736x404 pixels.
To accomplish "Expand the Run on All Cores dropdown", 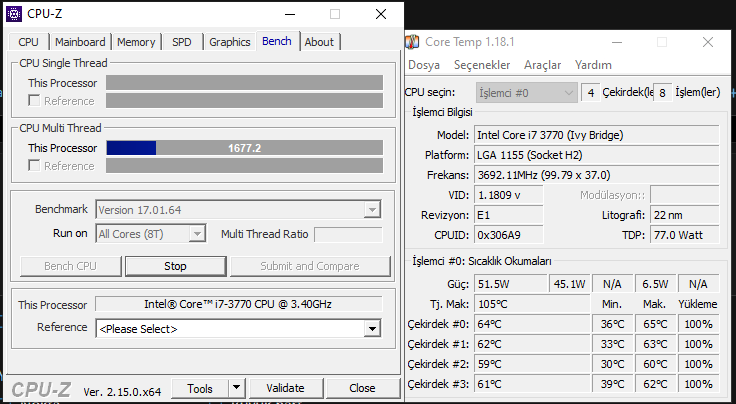I will (x=197, y=234).
